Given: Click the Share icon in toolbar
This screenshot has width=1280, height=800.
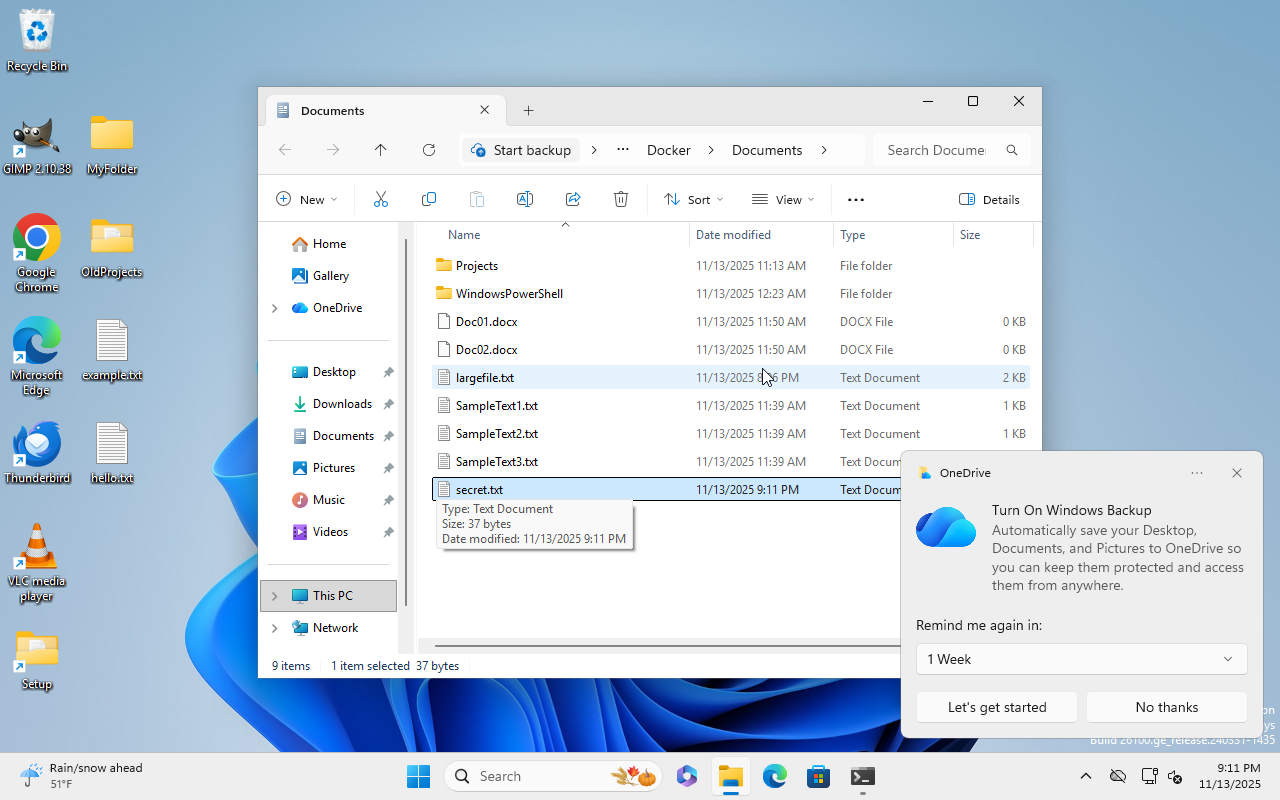Looking at the screenshot, I should click(x=573, y=200).
